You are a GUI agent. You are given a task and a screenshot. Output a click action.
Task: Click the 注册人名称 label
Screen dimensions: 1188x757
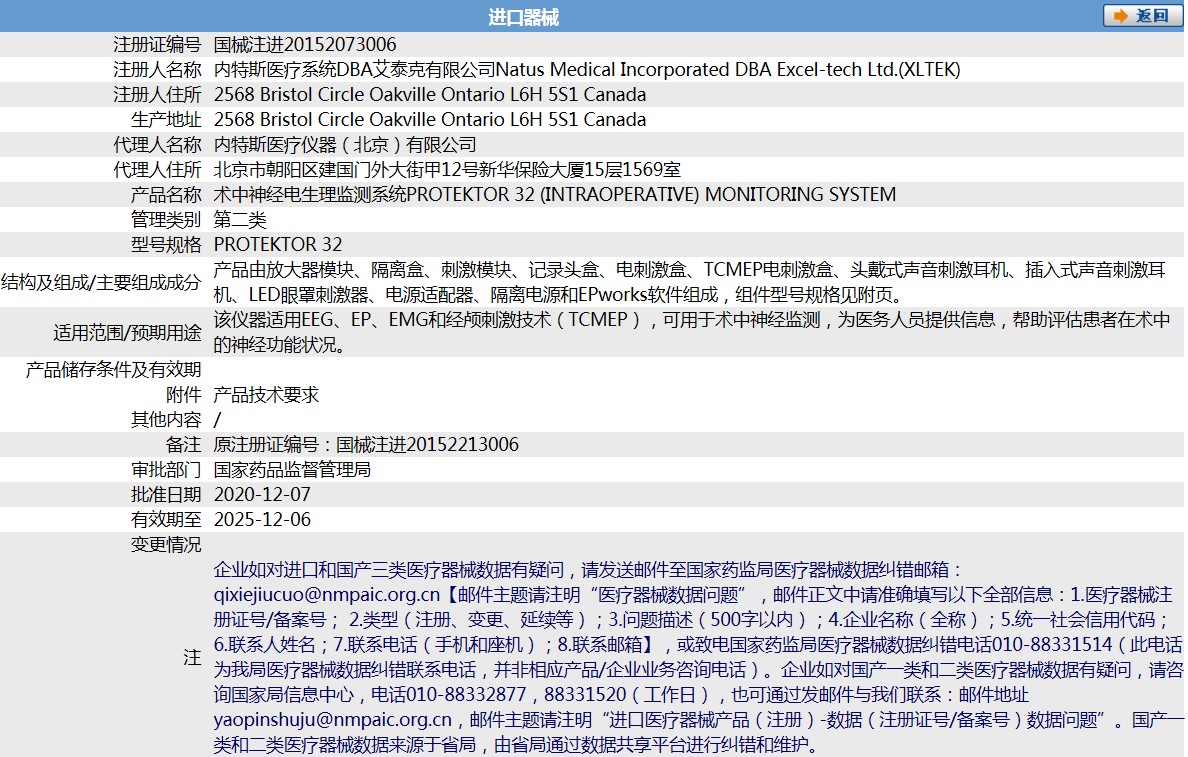157,69
